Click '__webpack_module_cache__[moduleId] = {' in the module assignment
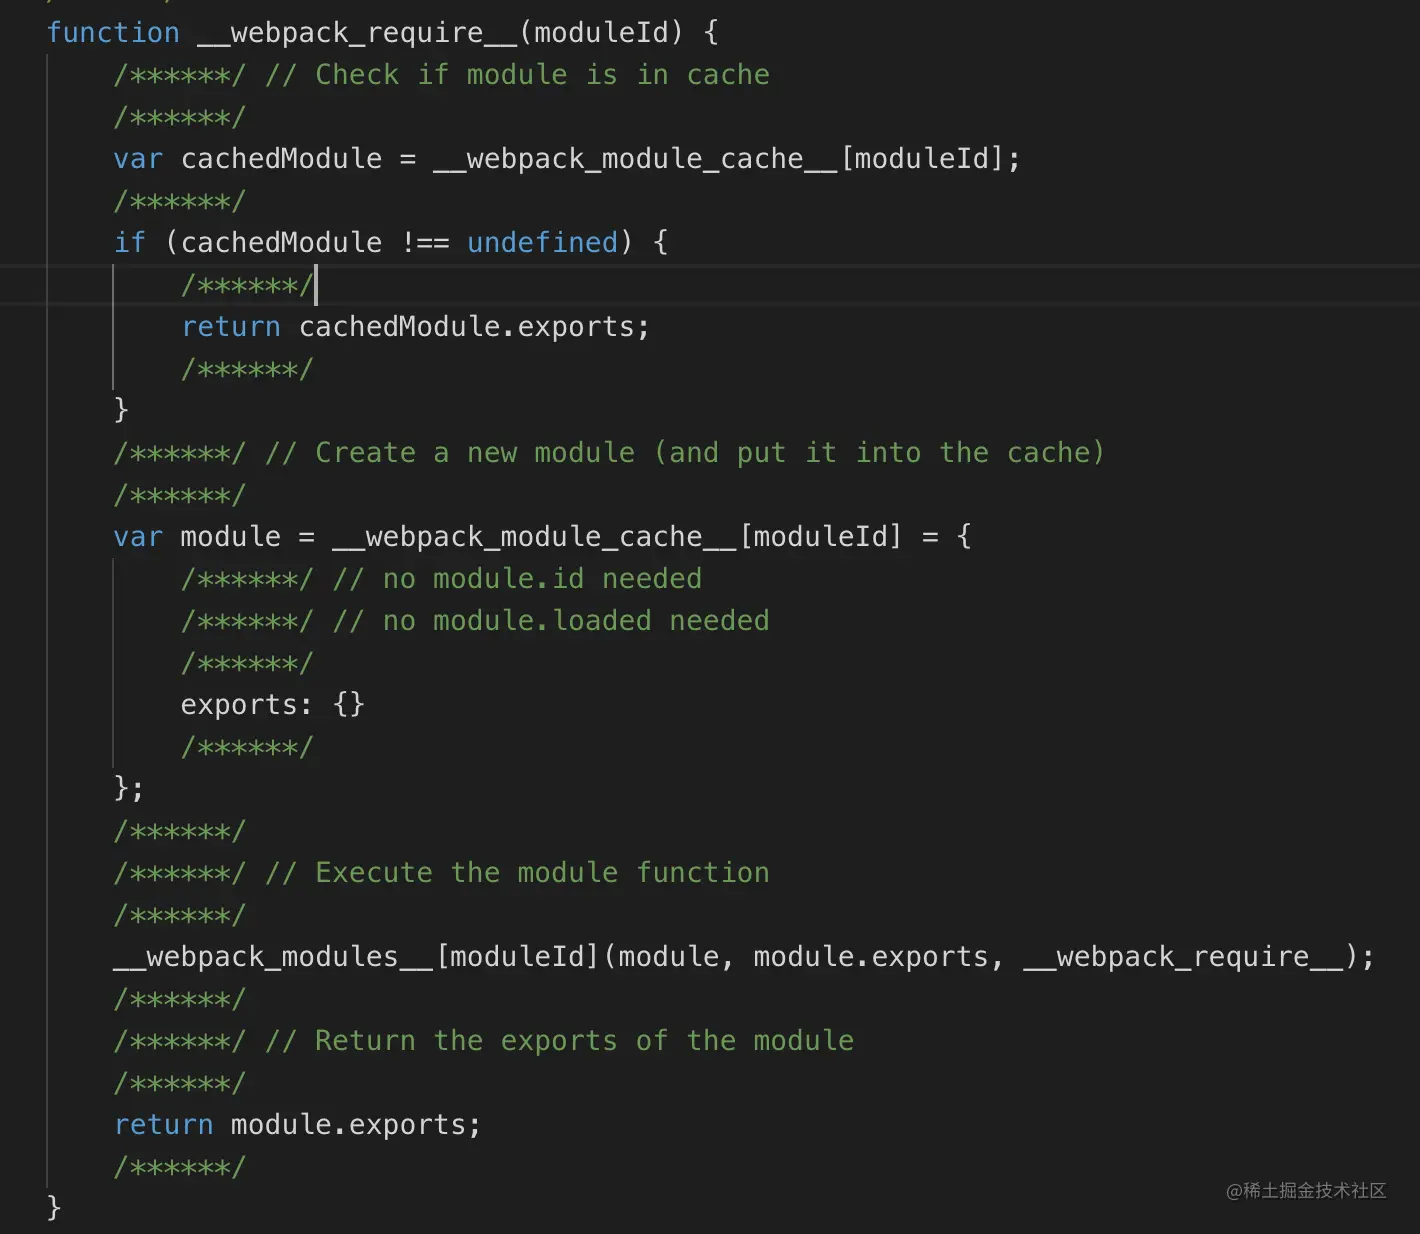 pos(652,537)
